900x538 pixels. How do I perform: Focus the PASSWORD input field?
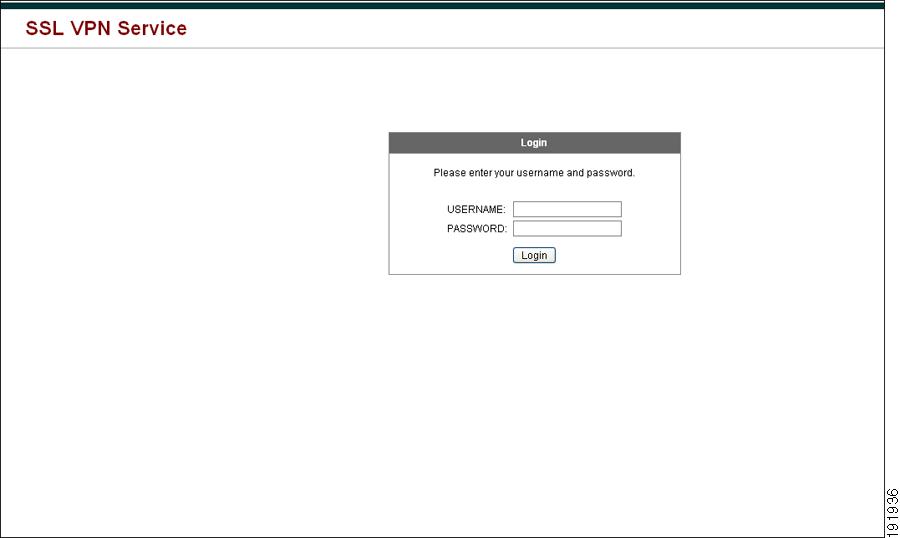(567, 229)
